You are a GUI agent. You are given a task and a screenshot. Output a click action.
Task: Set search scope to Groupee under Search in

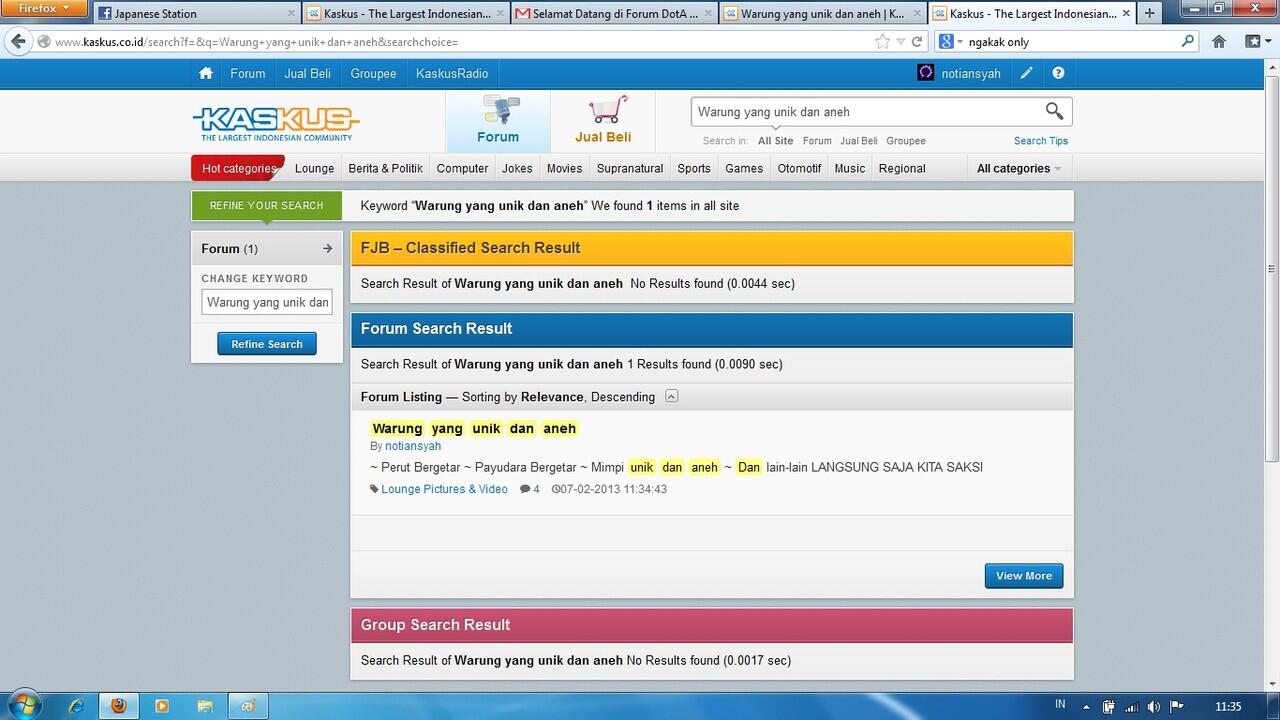906,141
